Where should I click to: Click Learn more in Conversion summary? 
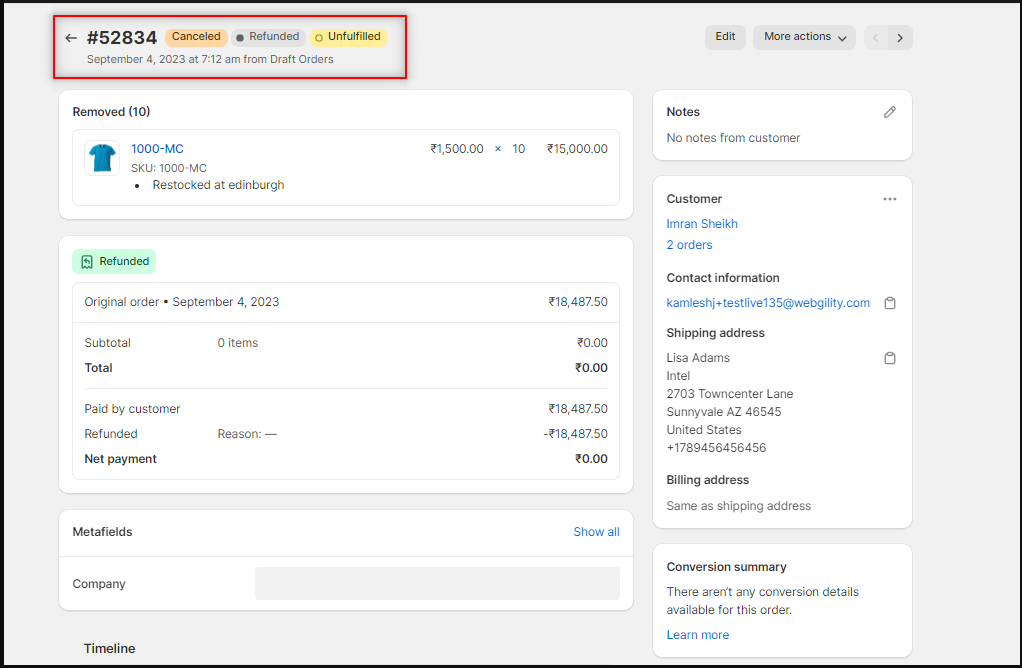(697, 635)
